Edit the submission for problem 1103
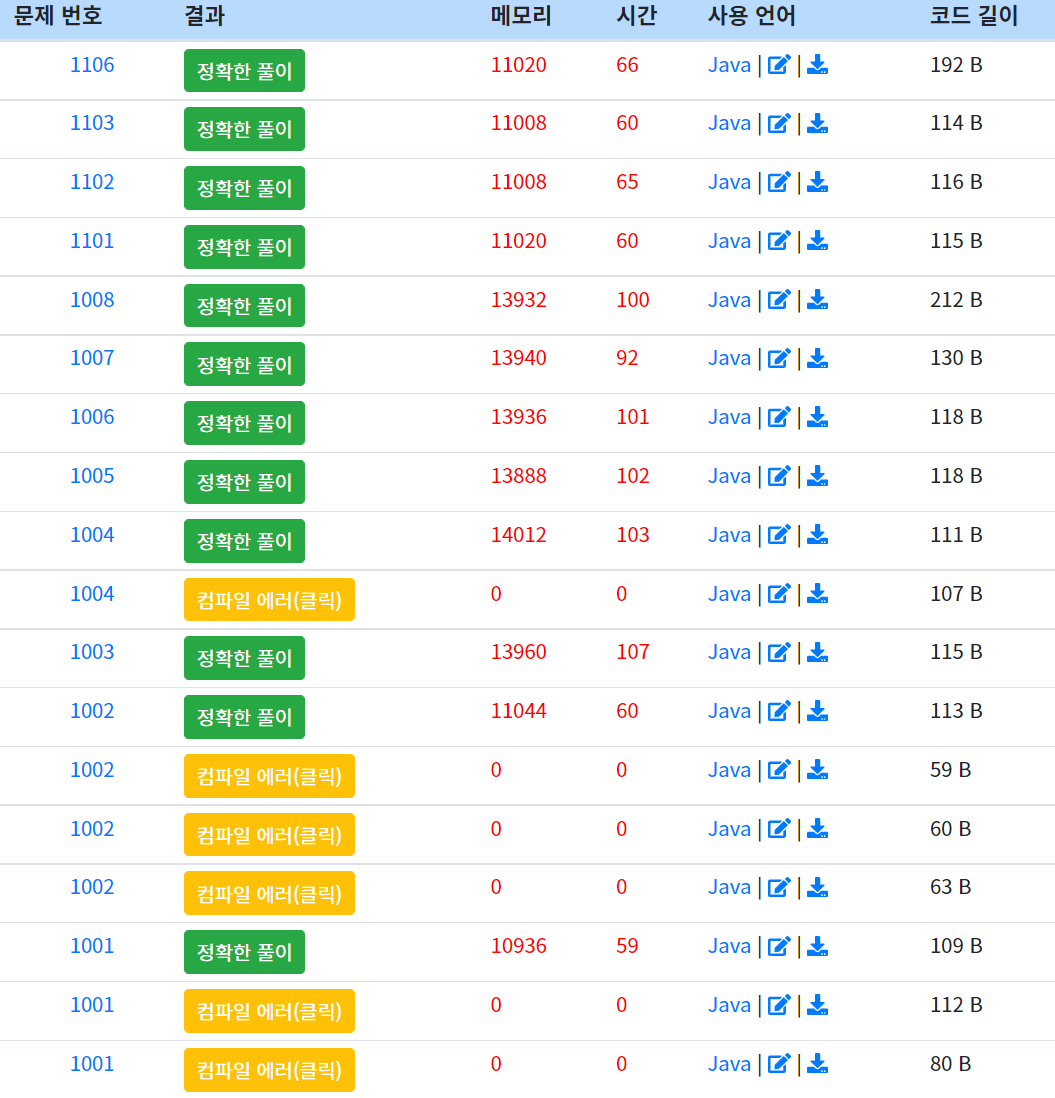1055x1098 pixels. pos(779,124)
